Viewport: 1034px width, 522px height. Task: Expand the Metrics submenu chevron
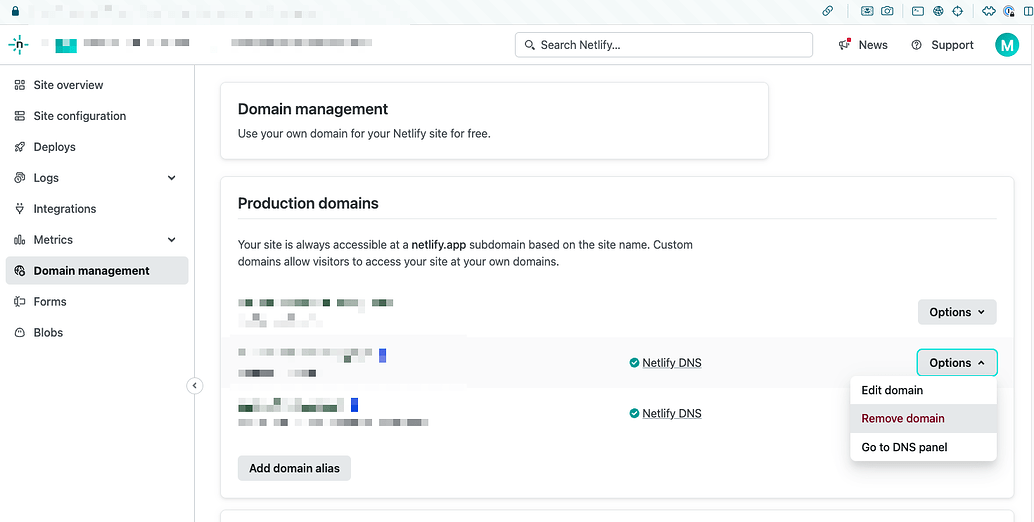[172, 240]
